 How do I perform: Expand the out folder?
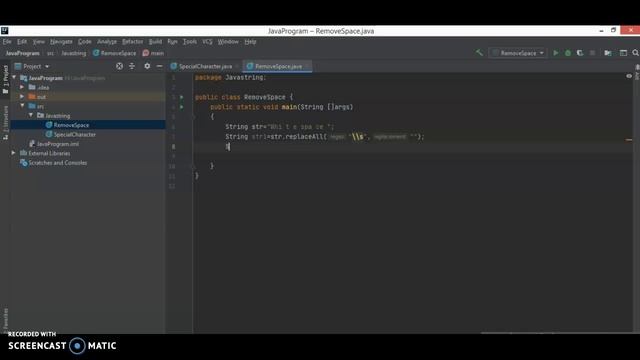(x=22, y=97)
